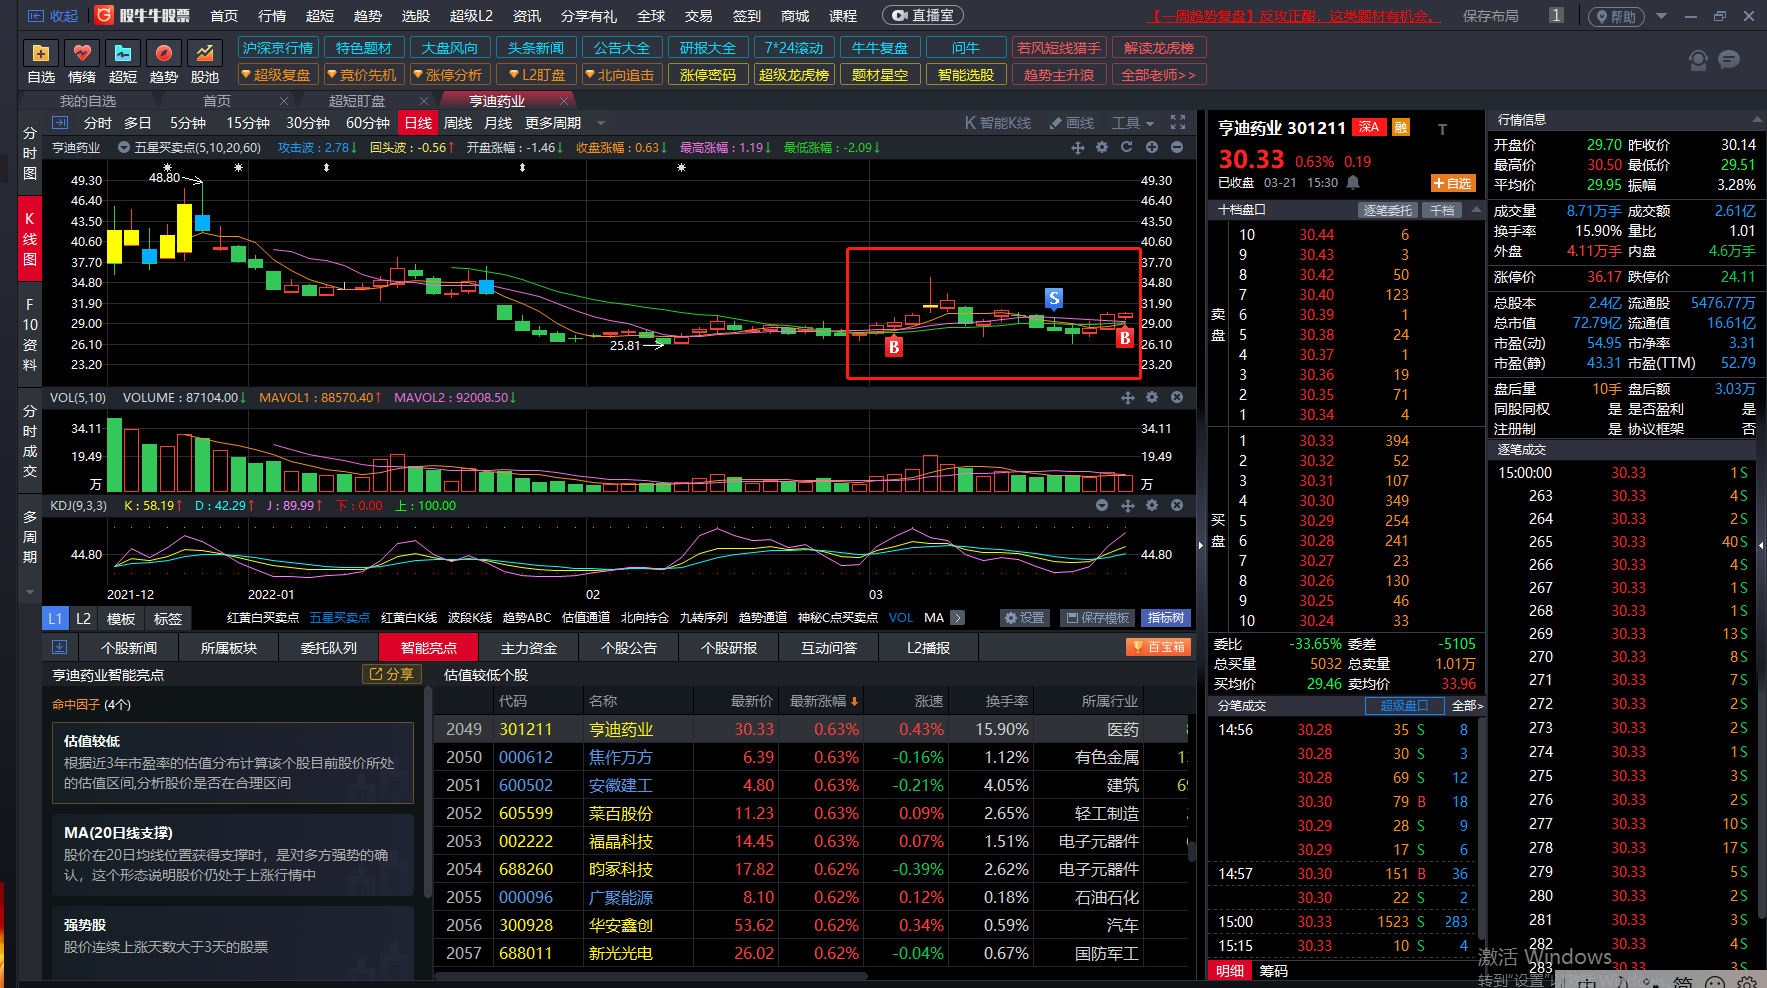Viewport: 1767px width, 988px height.
Task: Click the T icon next to stock name
Action: (1442, 129)
